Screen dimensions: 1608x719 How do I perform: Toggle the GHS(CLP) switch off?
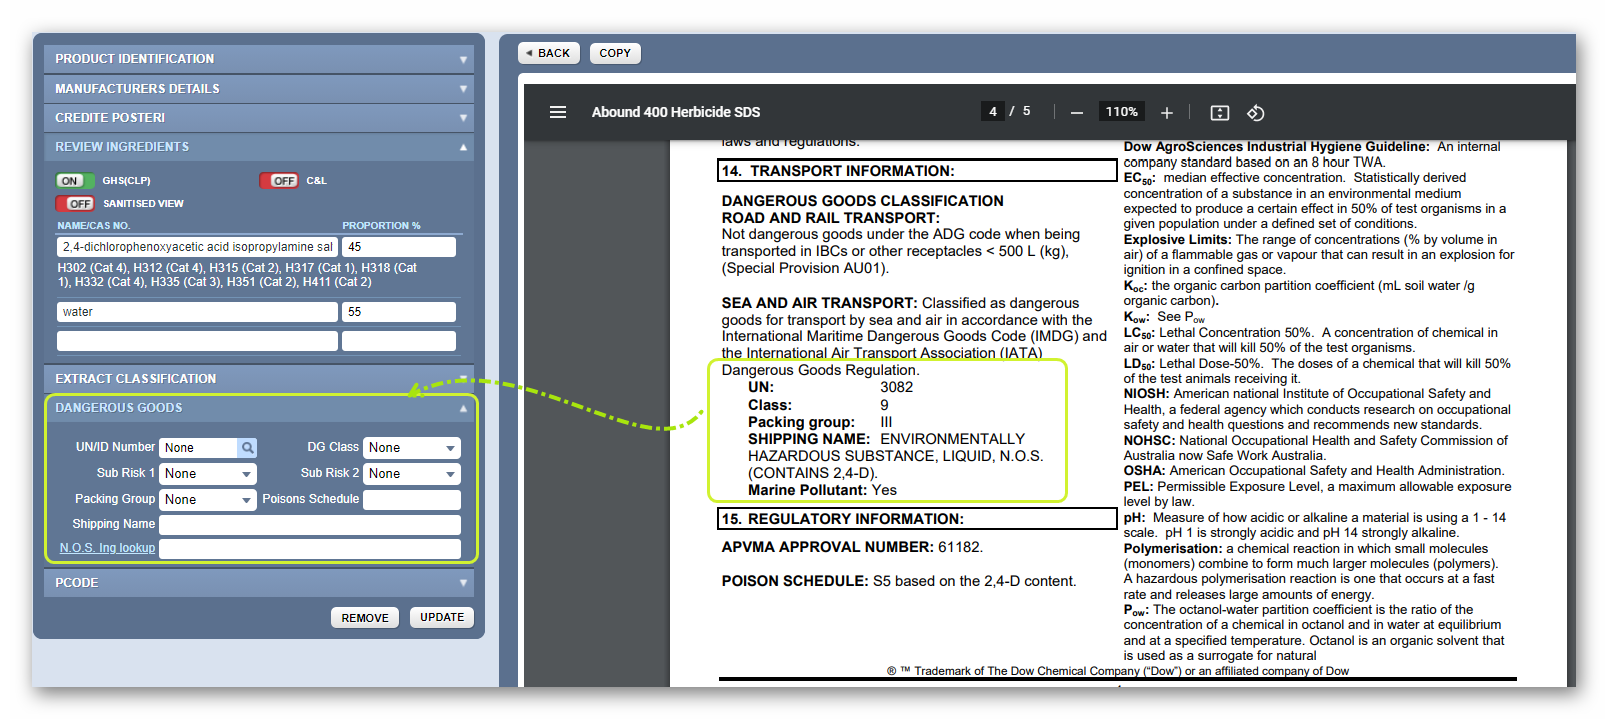tap(75, 181)
